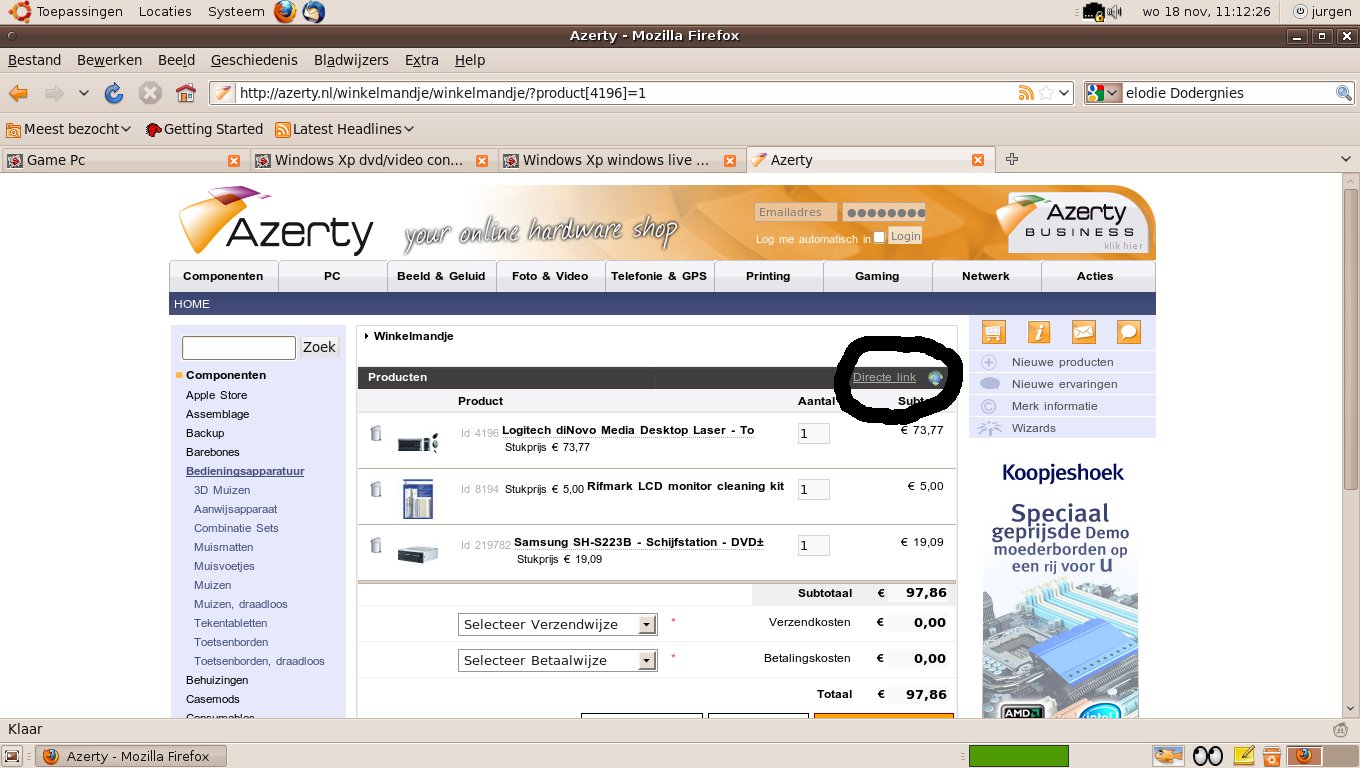This screenshot has width=1360, height=768.
Task: Click the globe icon next to Directe link
Action: 935,378
